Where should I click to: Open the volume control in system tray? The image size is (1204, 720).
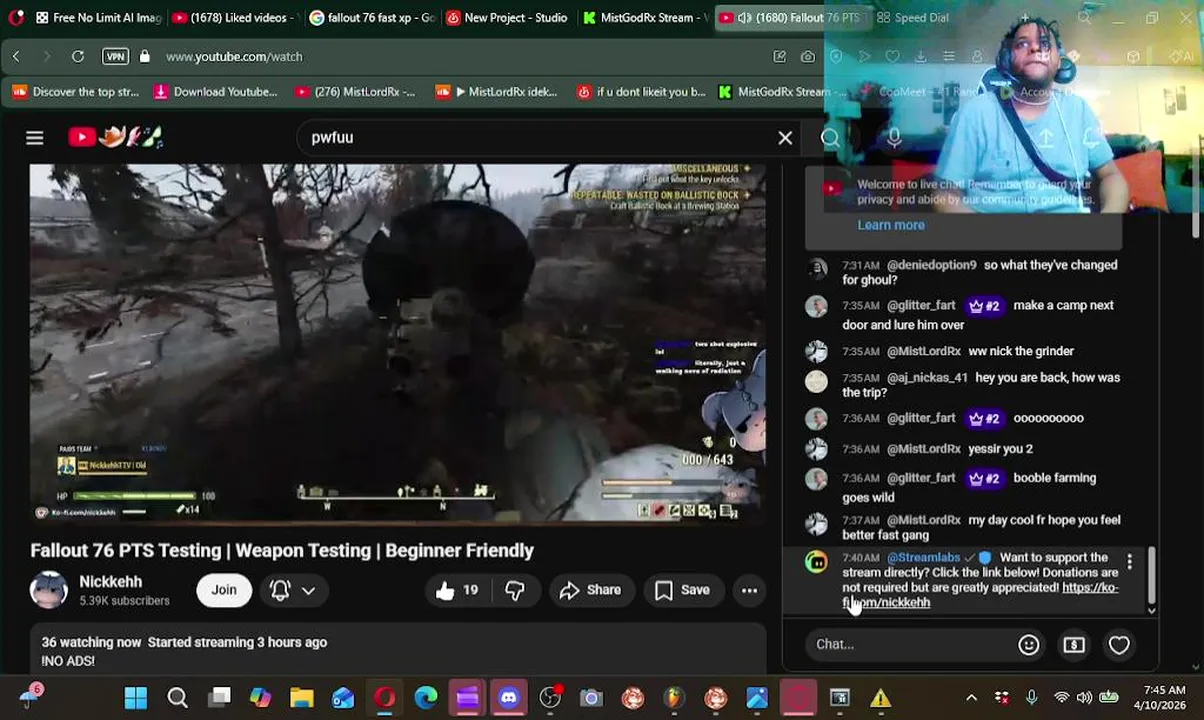click(x=1084, y=698)
